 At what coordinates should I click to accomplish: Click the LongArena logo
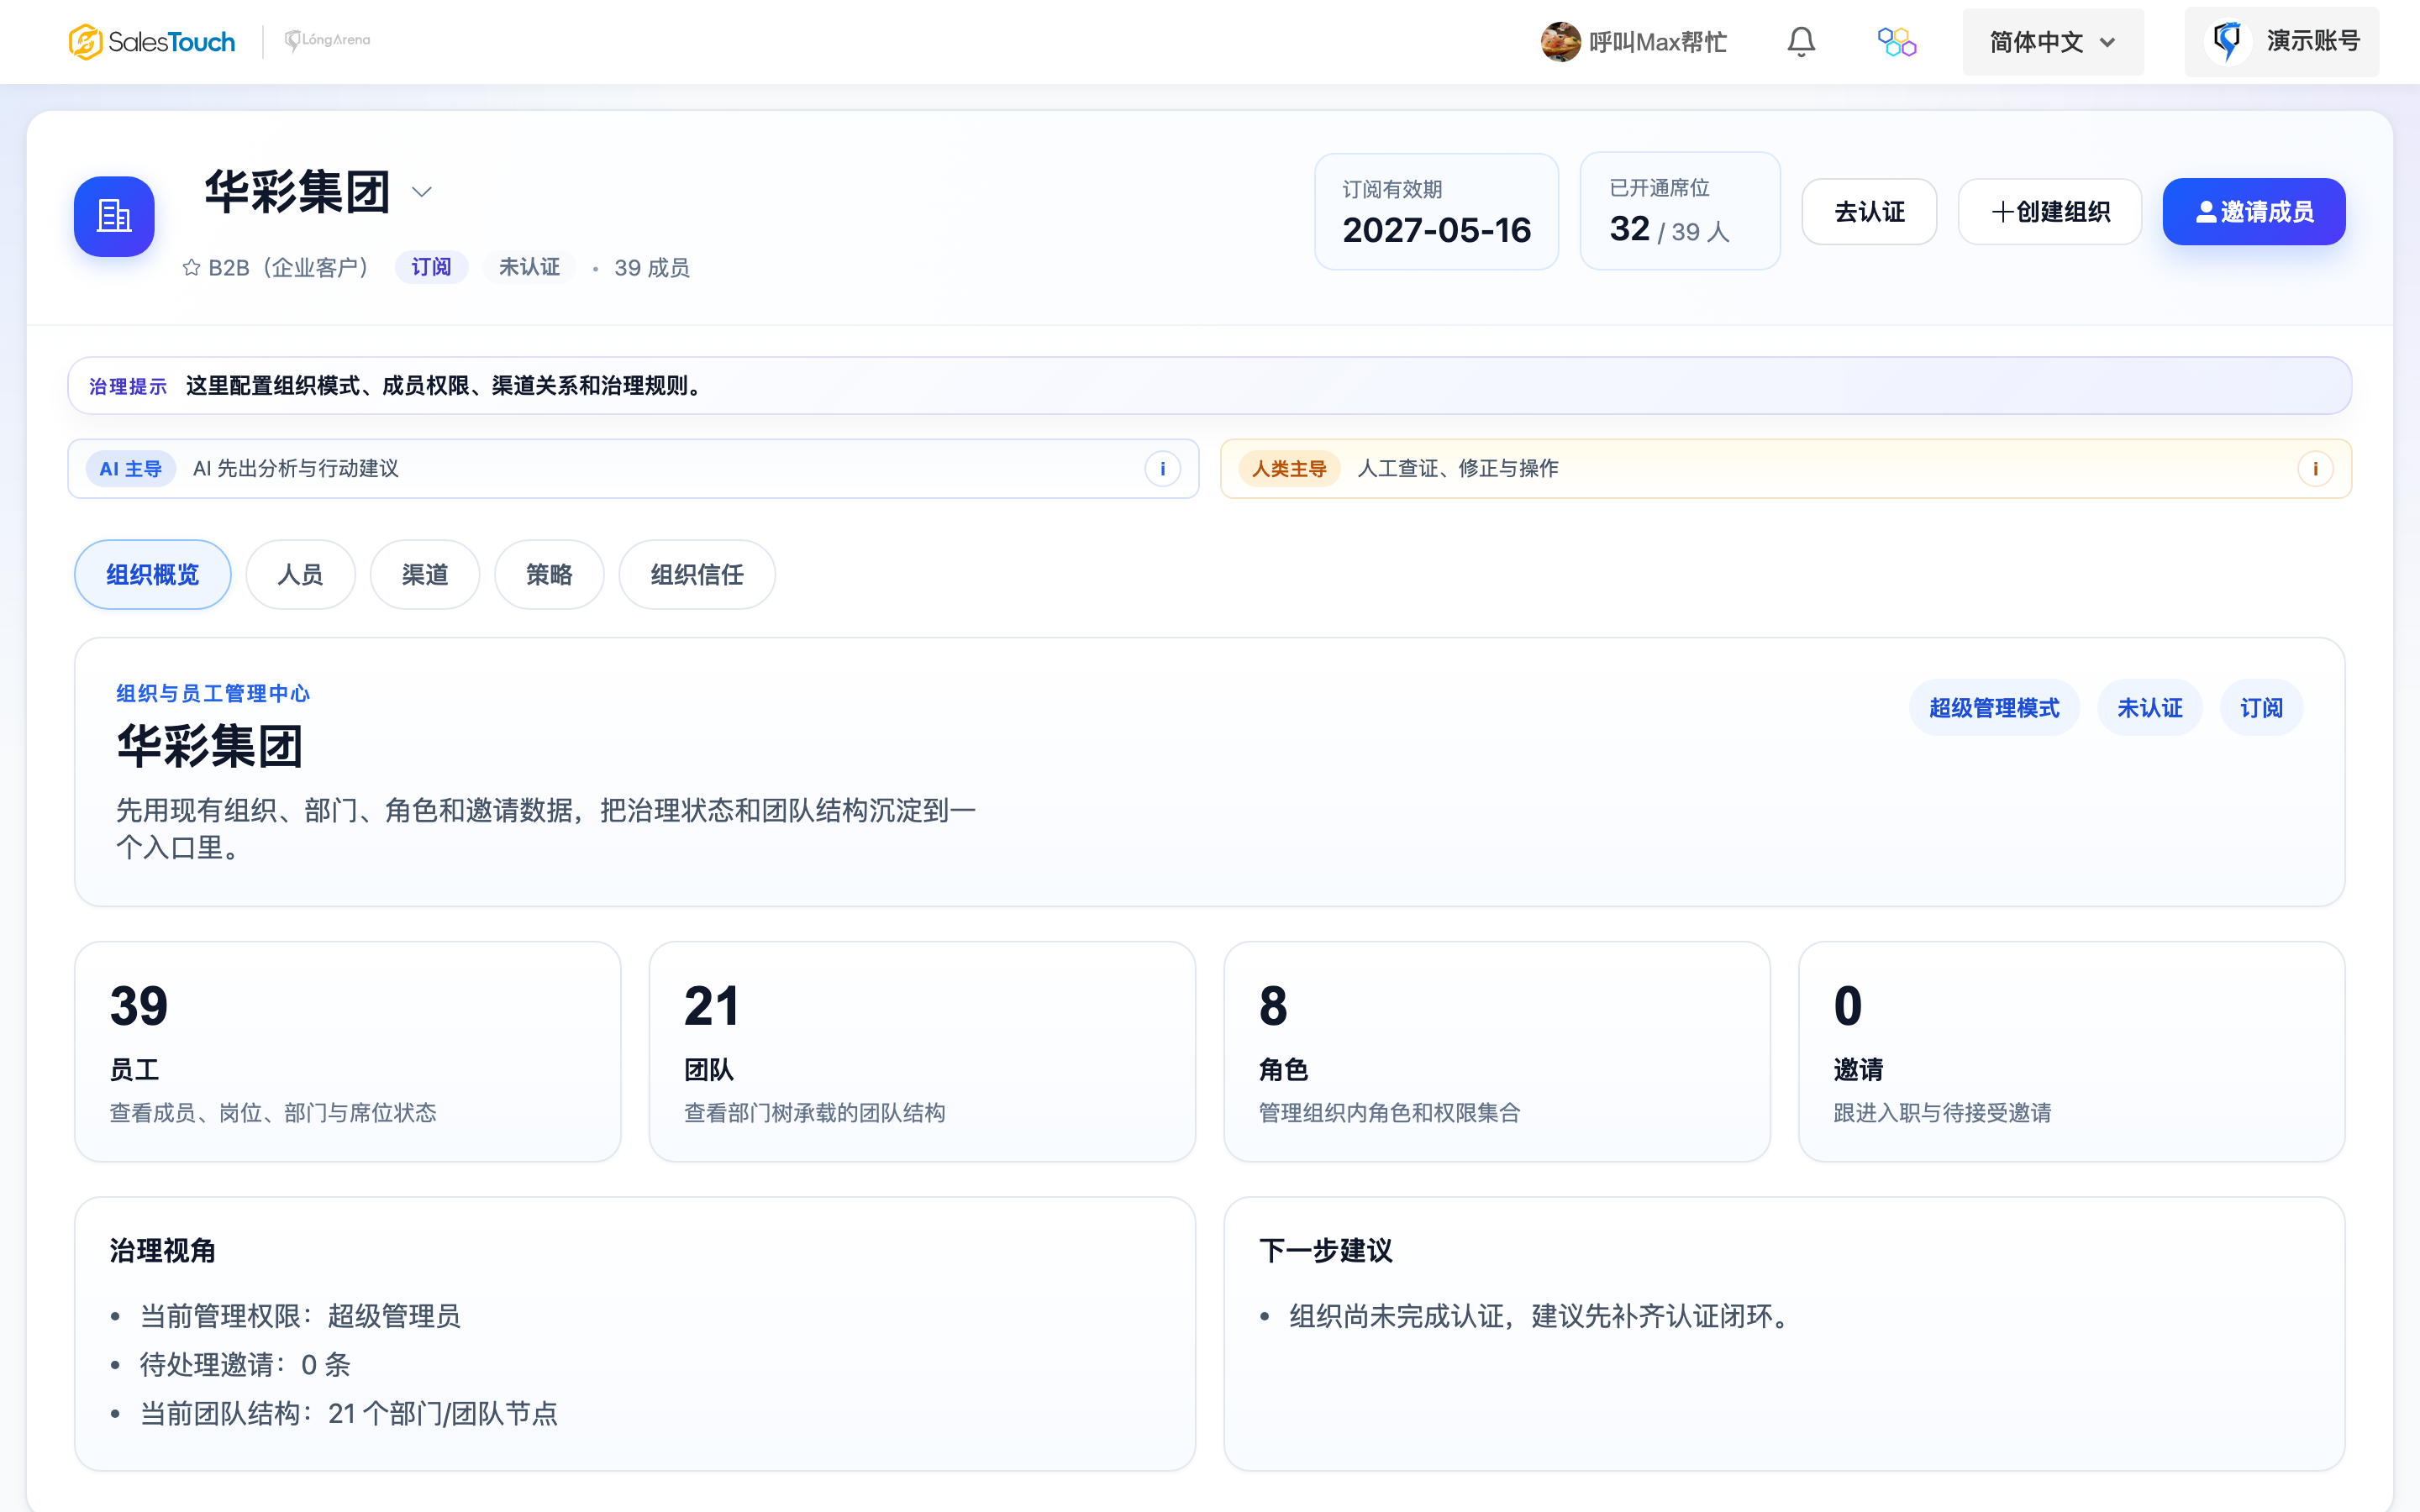327,40
